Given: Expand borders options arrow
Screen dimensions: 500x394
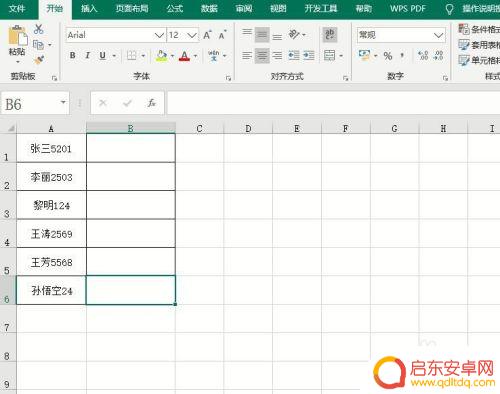Looking at the screenshot, I should (143, 56).
